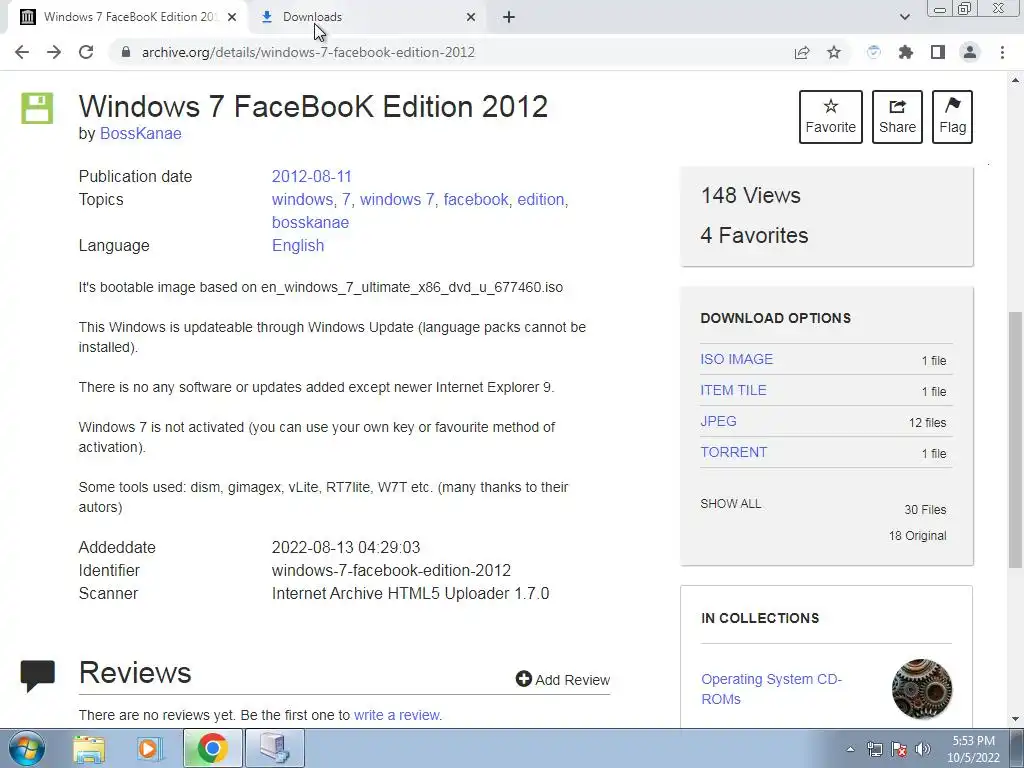
Task: Click the Reviews speech bubble icon
Action: [x=37, y=675]
